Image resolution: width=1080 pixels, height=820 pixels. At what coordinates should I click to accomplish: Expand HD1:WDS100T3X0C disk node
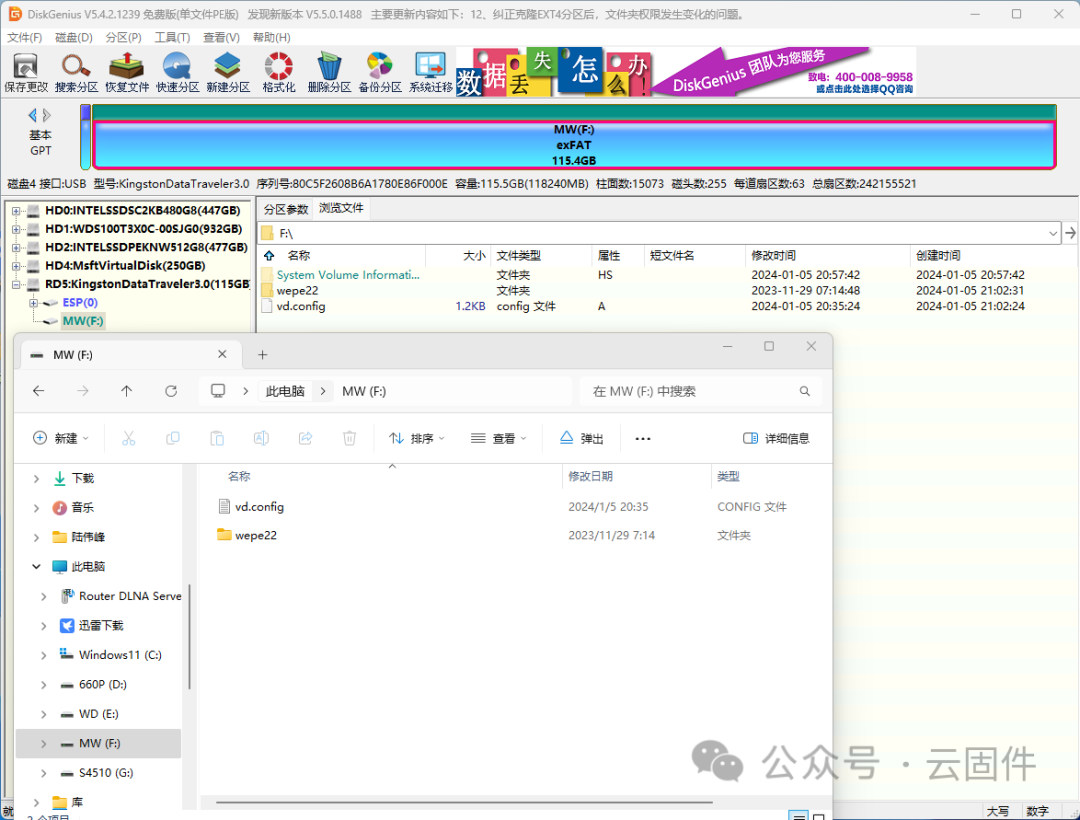16,229
